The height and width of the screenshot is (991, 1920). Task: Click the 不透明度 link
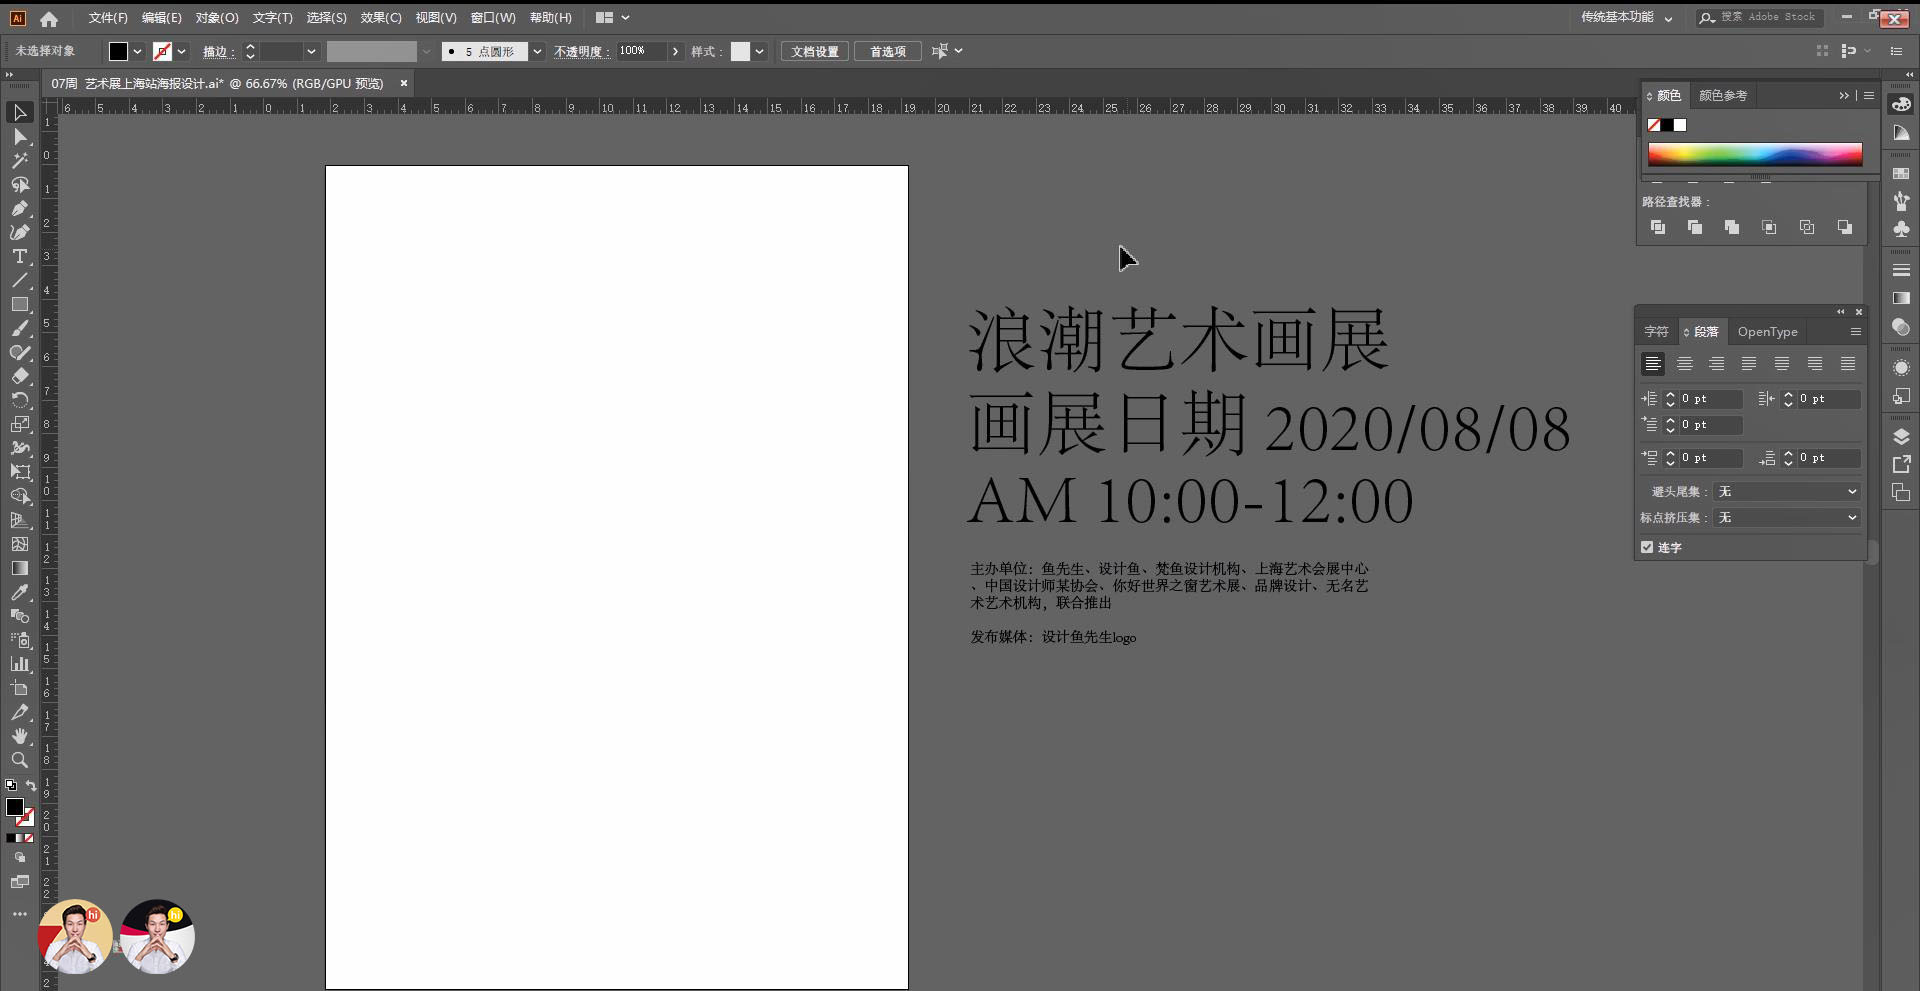581,51
